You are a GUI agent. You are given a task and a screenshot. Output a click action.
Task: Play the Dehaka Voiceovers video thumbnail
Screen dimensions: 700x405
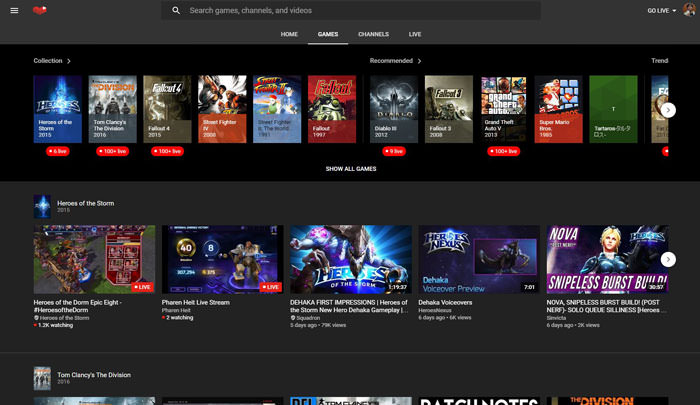point(479,259)
